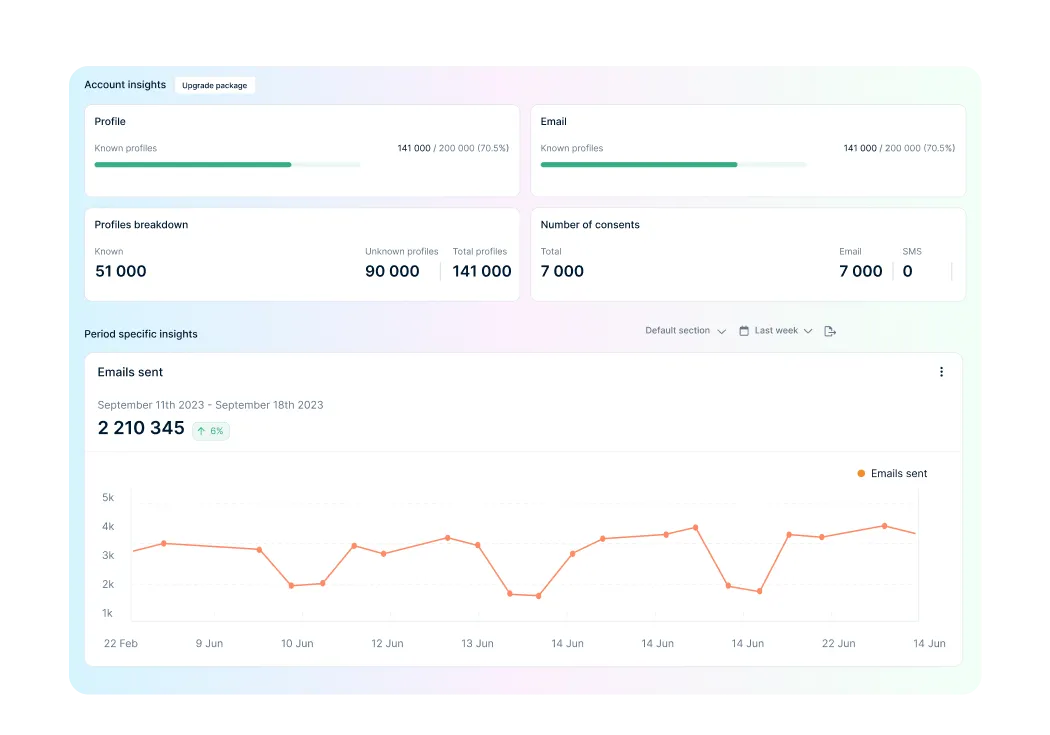The height and width of the screenshot is (735, 1050).
Task: Click the Upgrade package button
Action: pos(214,85)
